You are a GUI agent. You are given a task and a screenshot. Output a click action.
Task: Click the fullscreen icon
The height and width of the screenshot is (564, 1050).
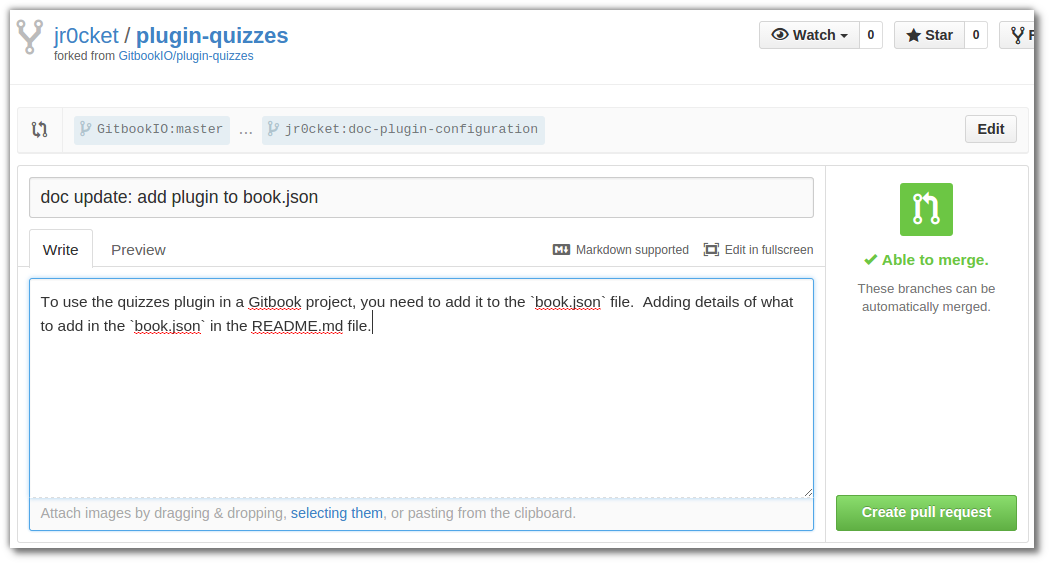coord(711,250)
